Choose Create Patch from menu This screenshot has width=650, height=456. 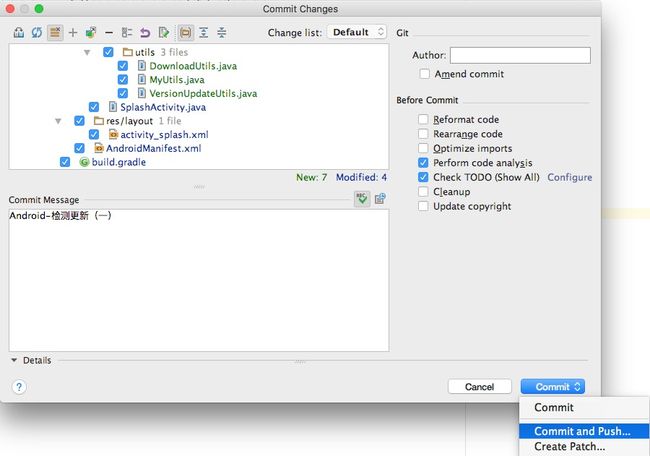[x=584, y=446]
